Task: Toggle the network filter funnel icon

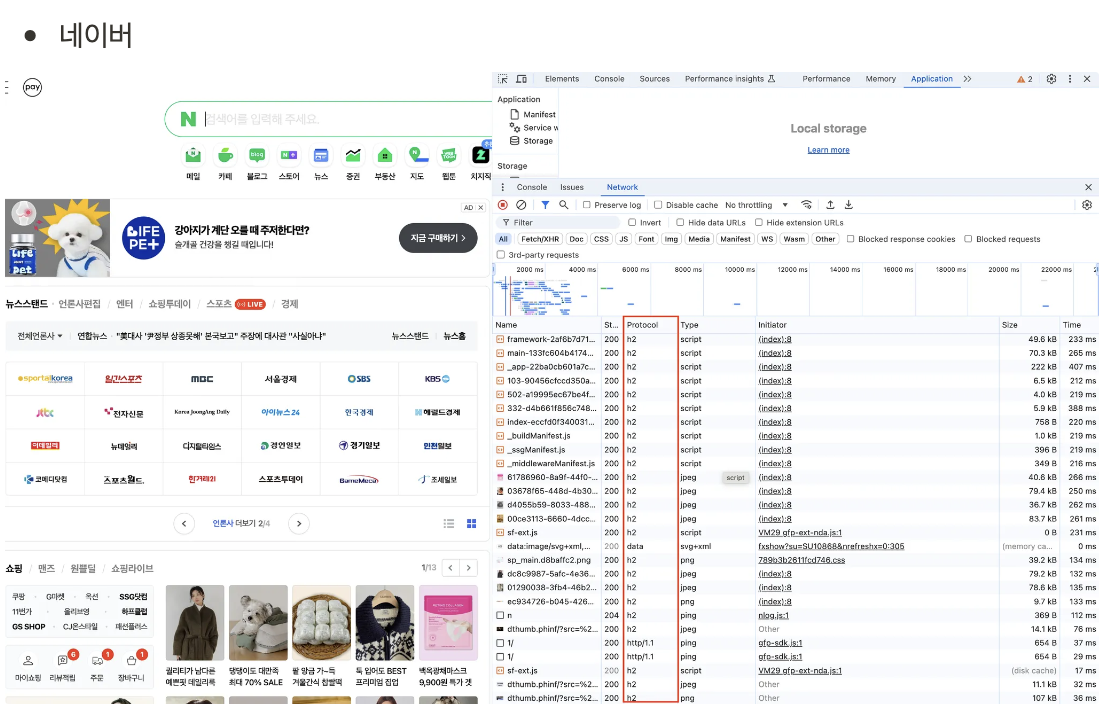Action: click(545, 205)
